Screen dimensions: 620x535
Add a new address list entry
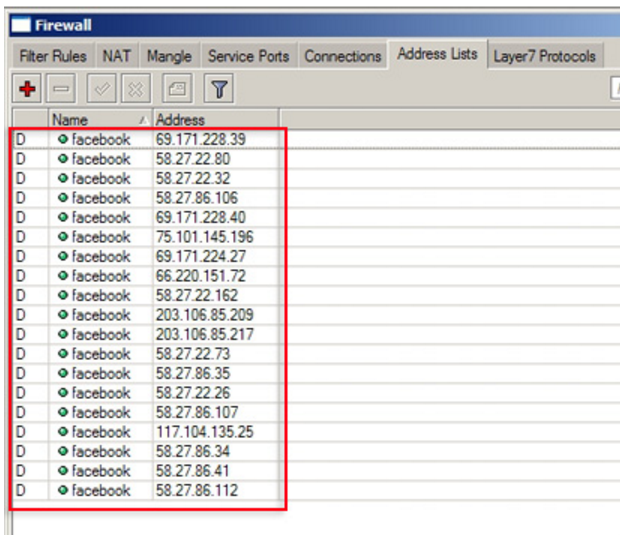tap(27, 89)
